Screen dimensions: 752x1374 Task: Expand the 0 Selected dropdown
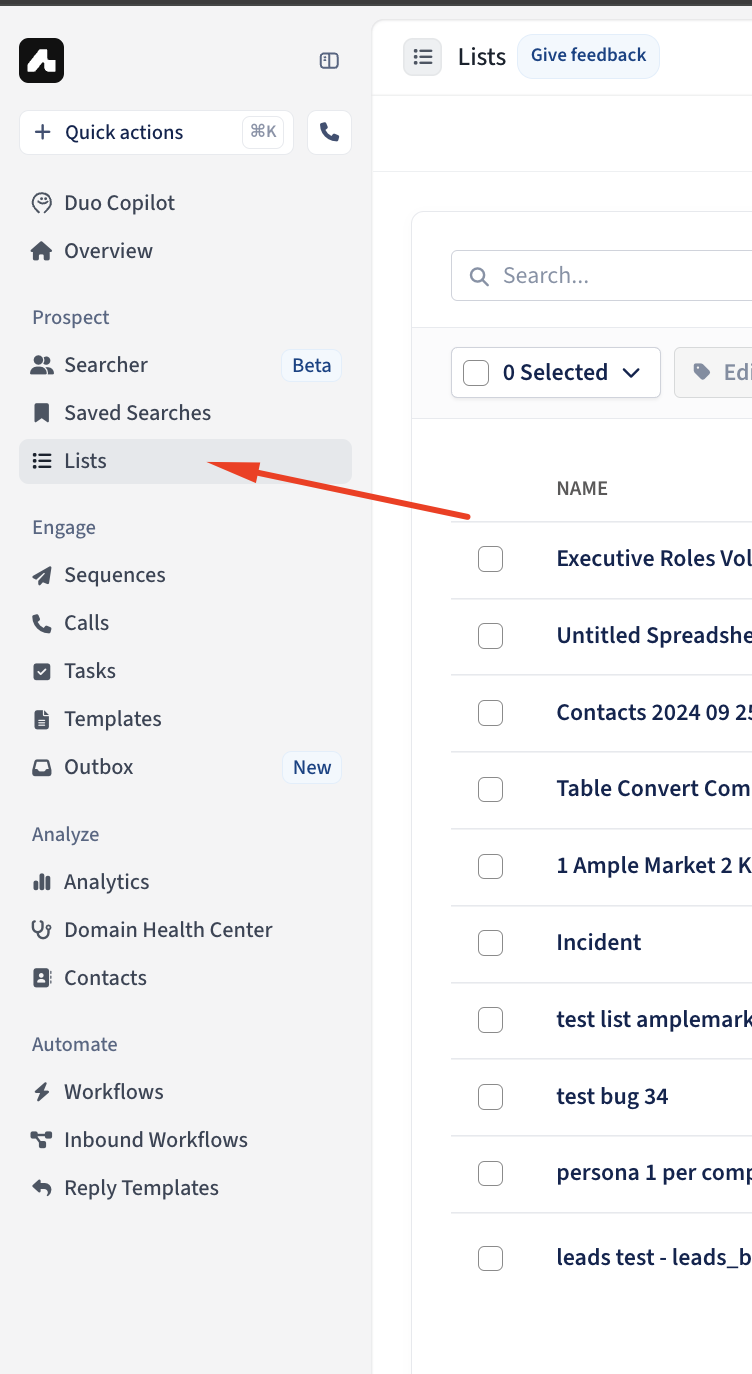click(556, 373)
